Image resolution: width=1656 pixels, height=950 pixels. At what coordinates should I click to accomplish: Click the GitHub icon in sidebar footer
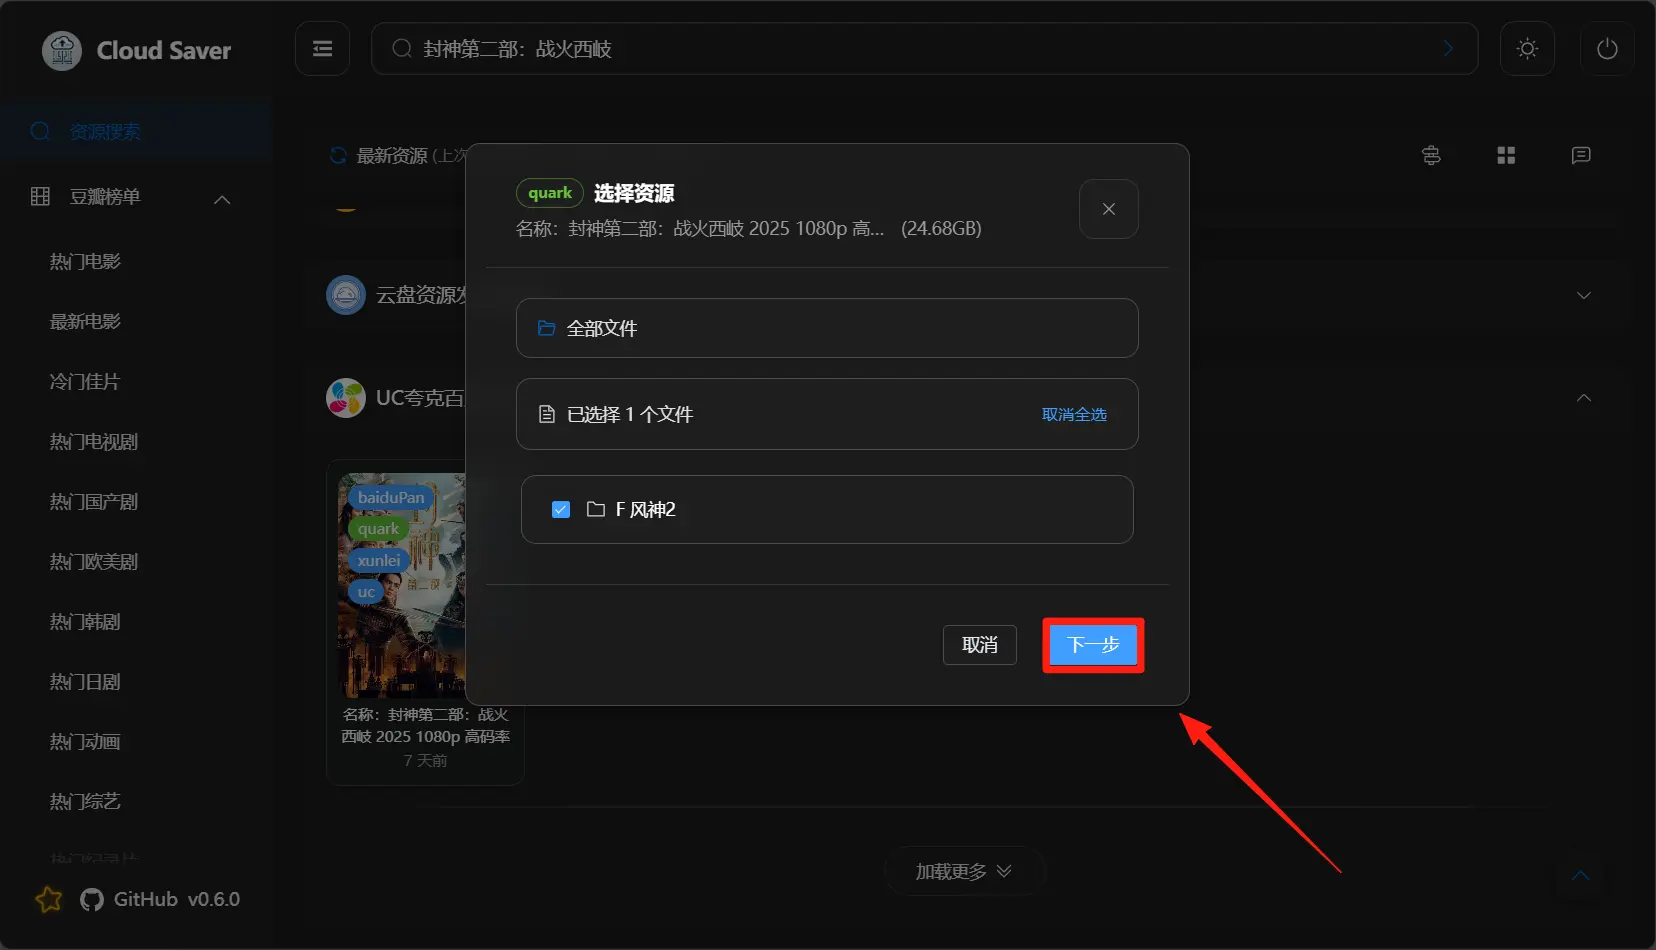point(92,899)
